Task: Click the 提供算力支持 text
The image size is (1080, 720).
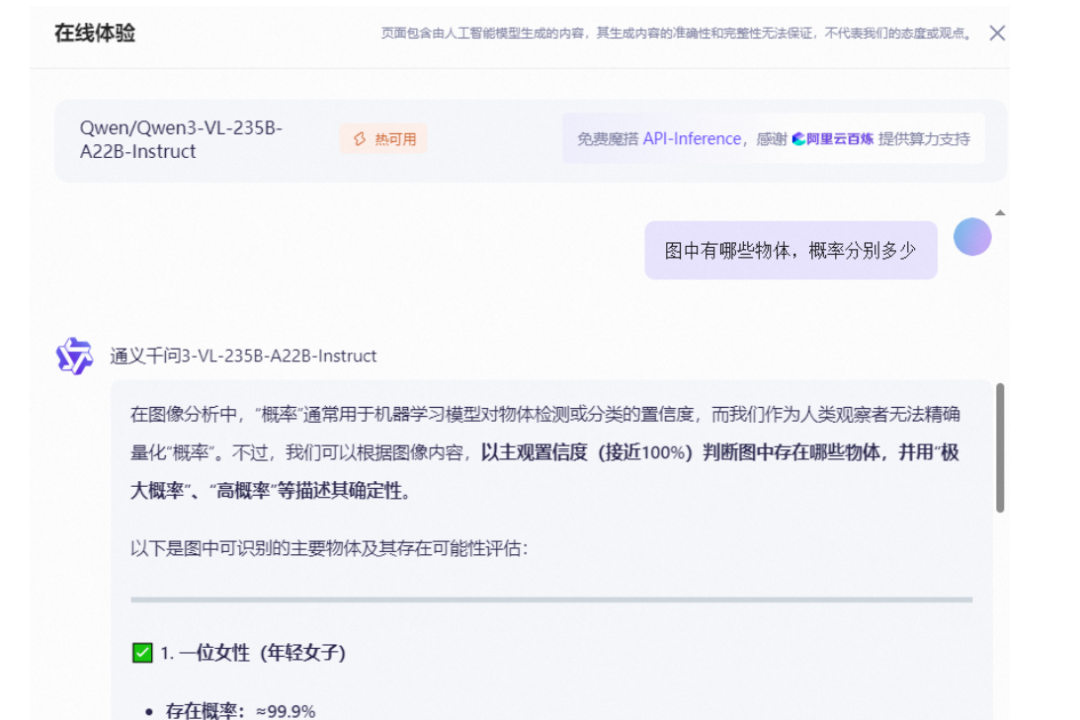Action: tap(924, 138)
